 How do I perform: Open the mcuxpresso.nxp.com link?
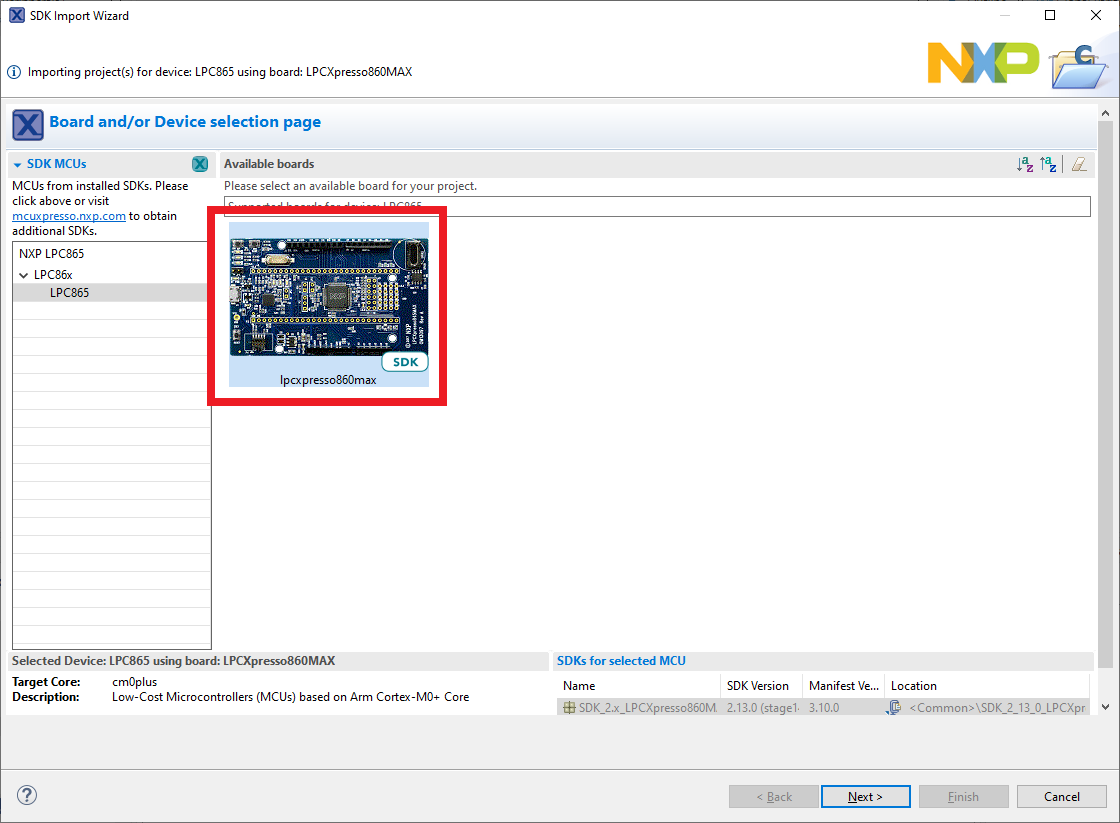pyautogui.click(x=69, y=215)
